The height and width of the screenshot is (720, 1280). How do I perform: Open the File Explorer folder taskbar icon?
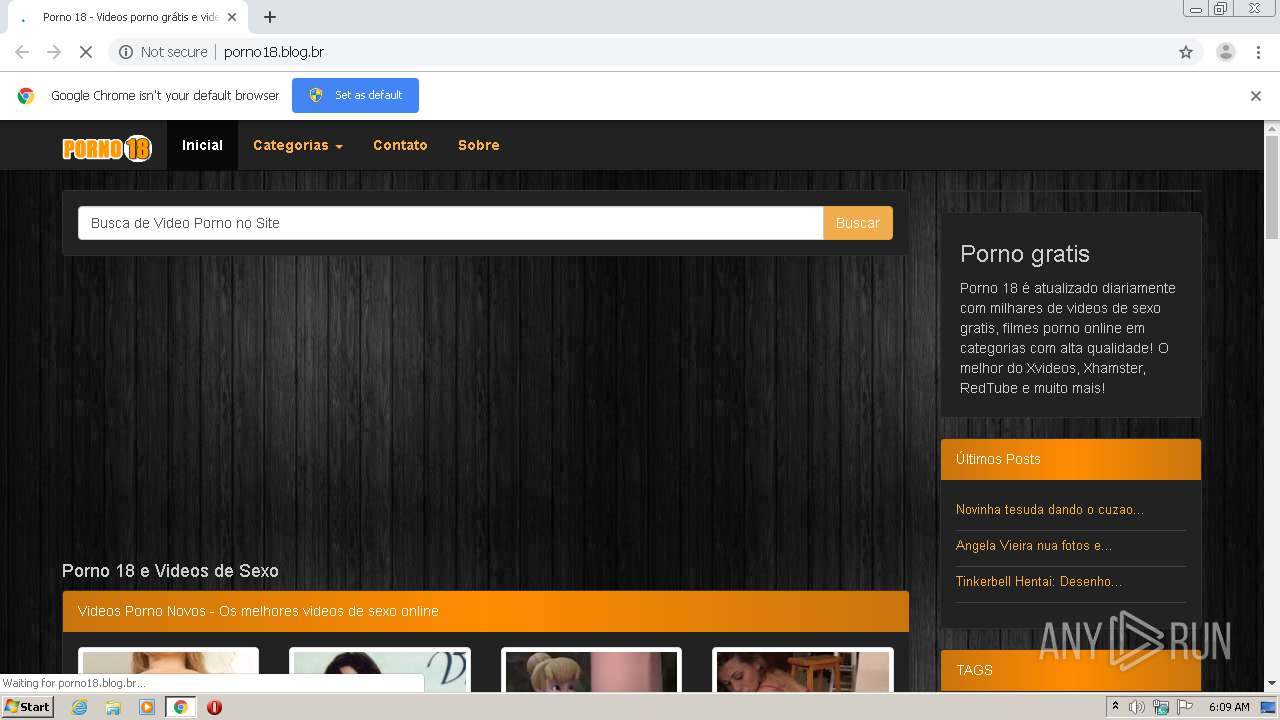[x=113, y=707]
